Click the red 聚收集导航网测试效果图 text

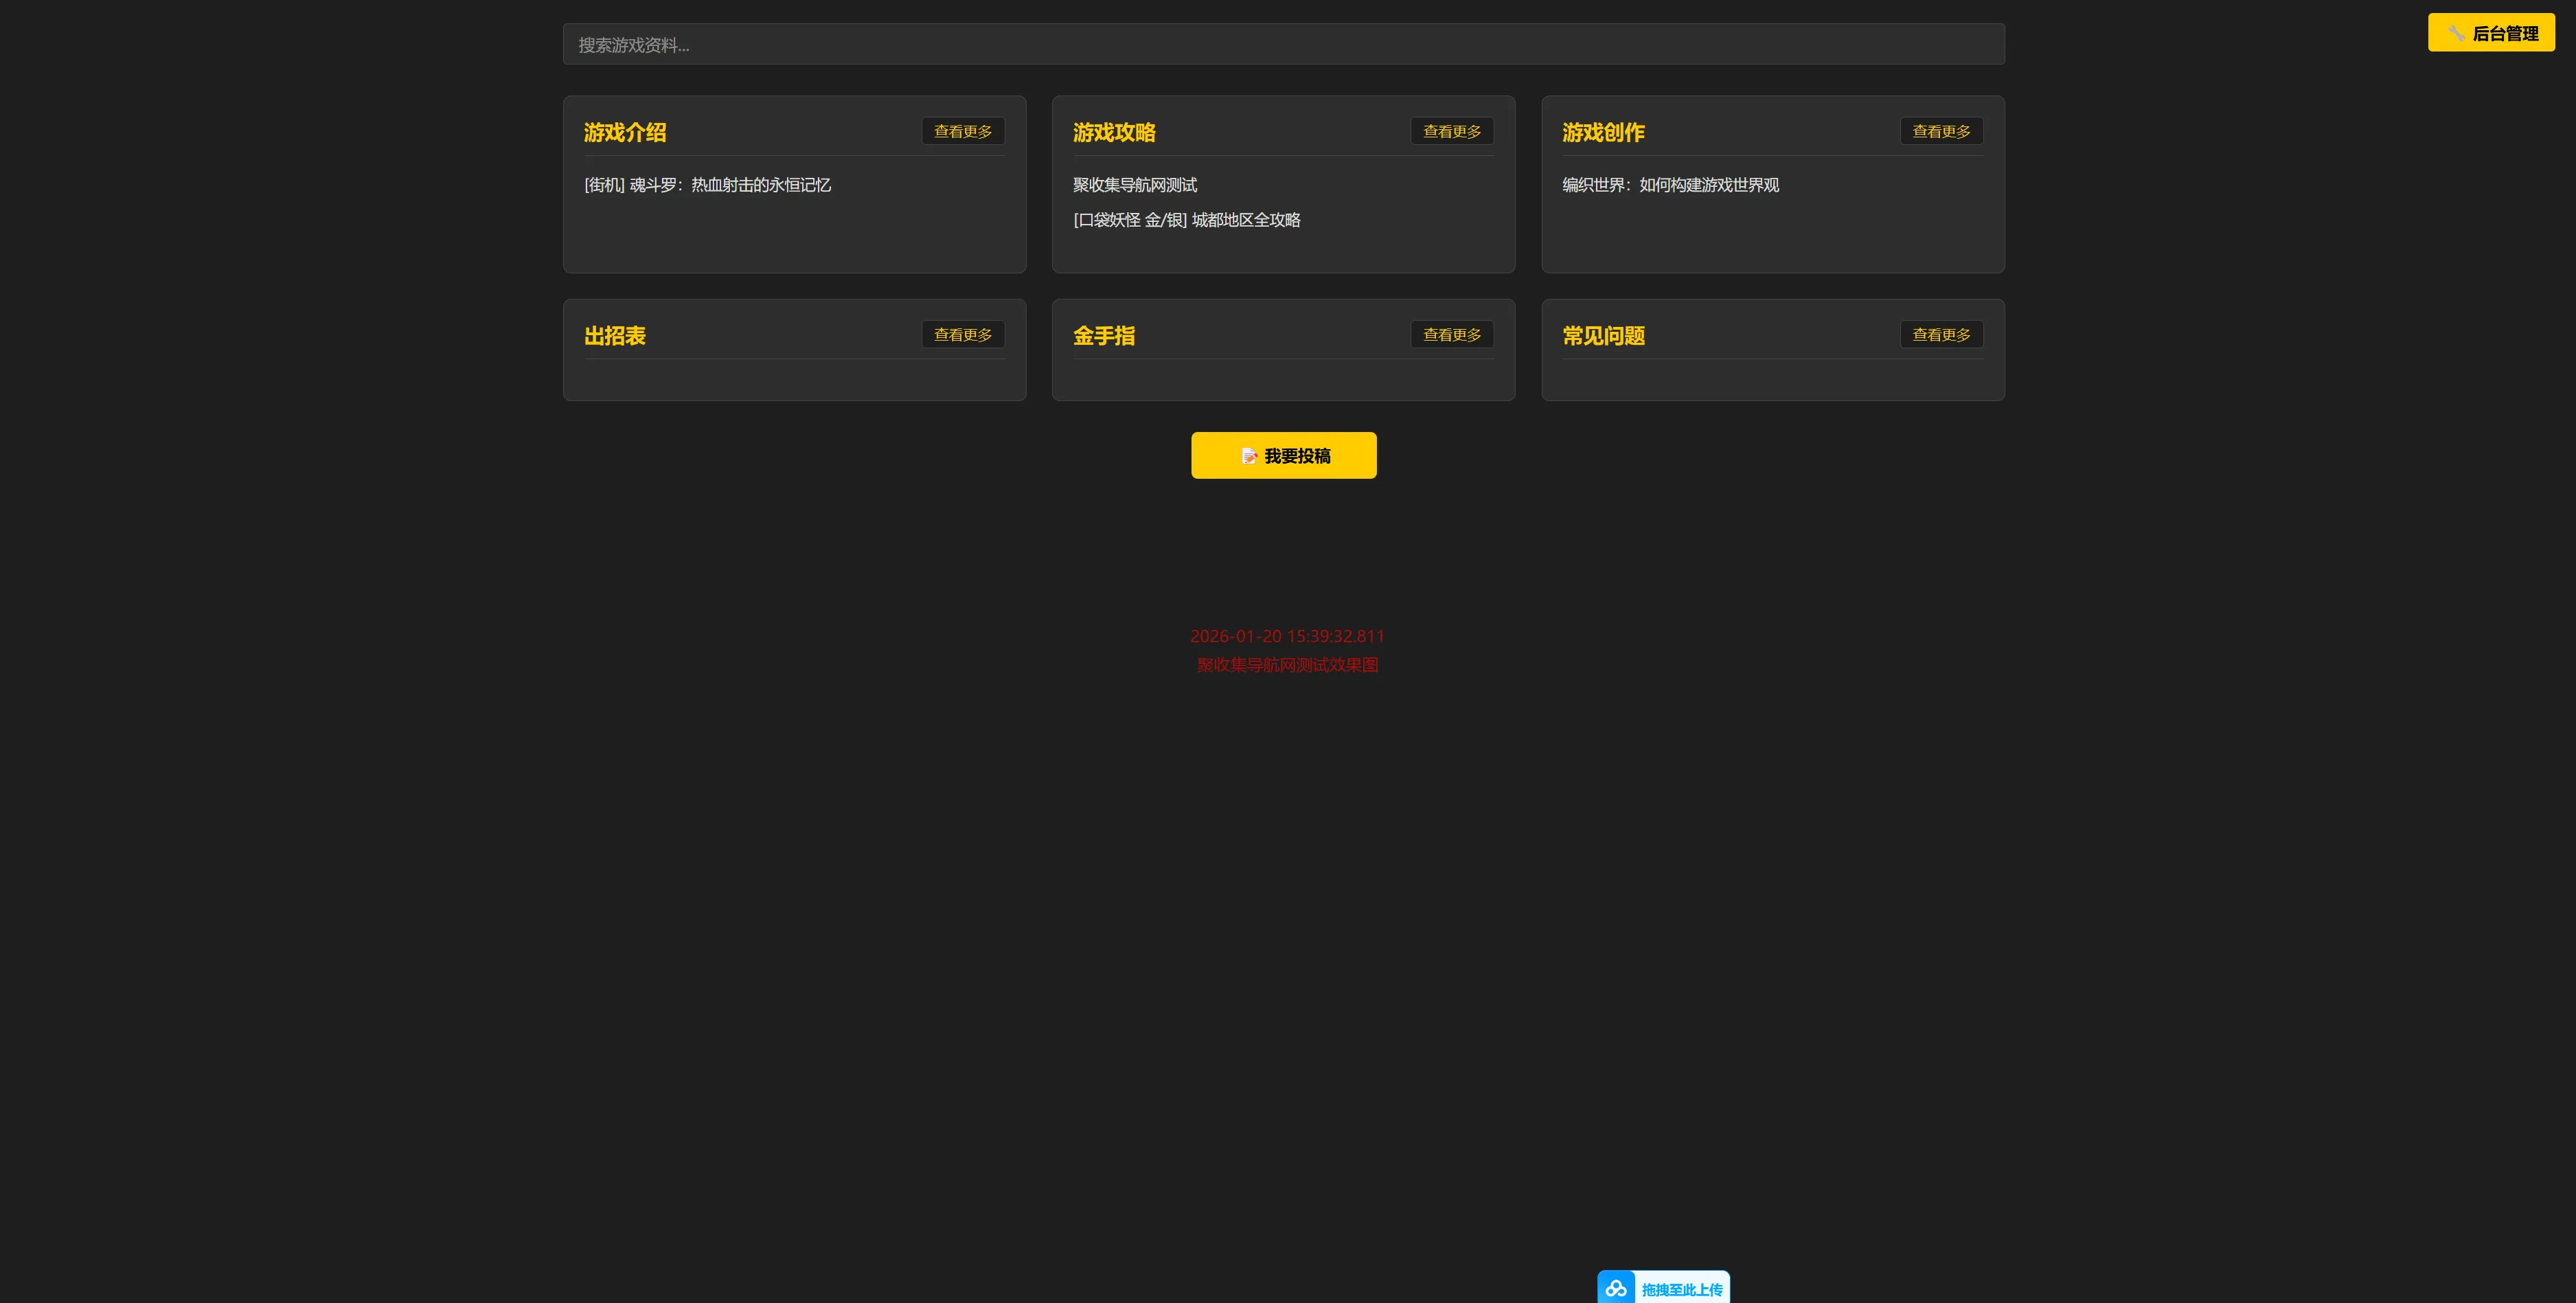[x=1287, y=665]
